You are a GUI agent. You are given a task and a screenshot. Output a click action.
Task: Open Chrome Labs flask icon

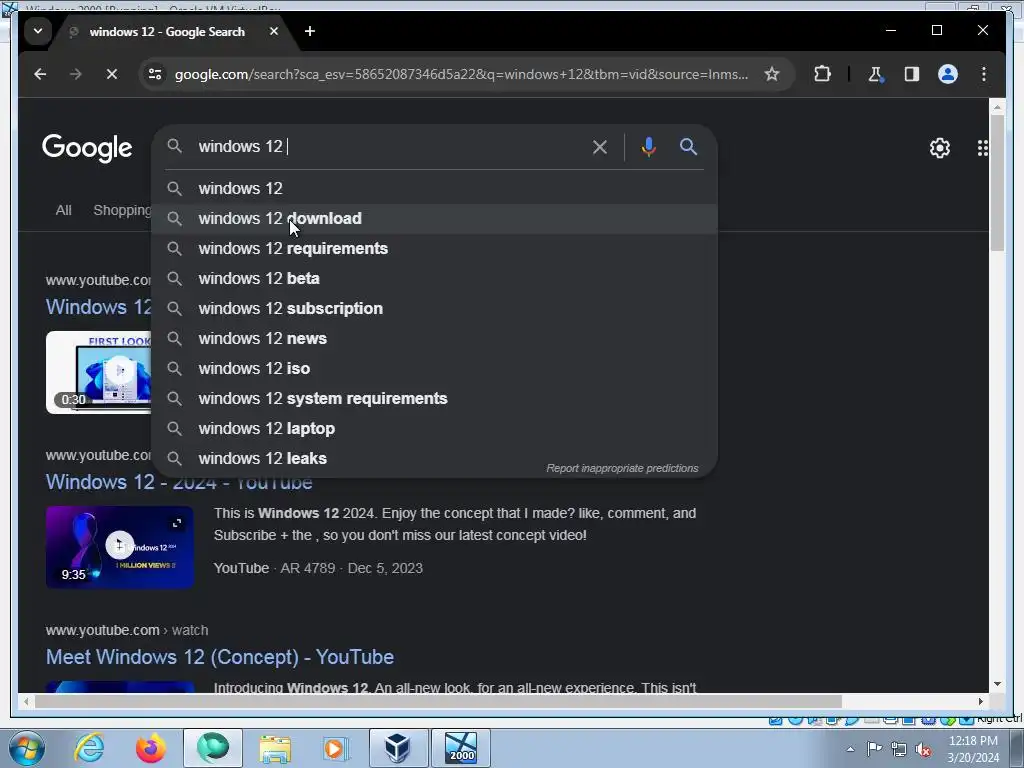tap(875, 74)
